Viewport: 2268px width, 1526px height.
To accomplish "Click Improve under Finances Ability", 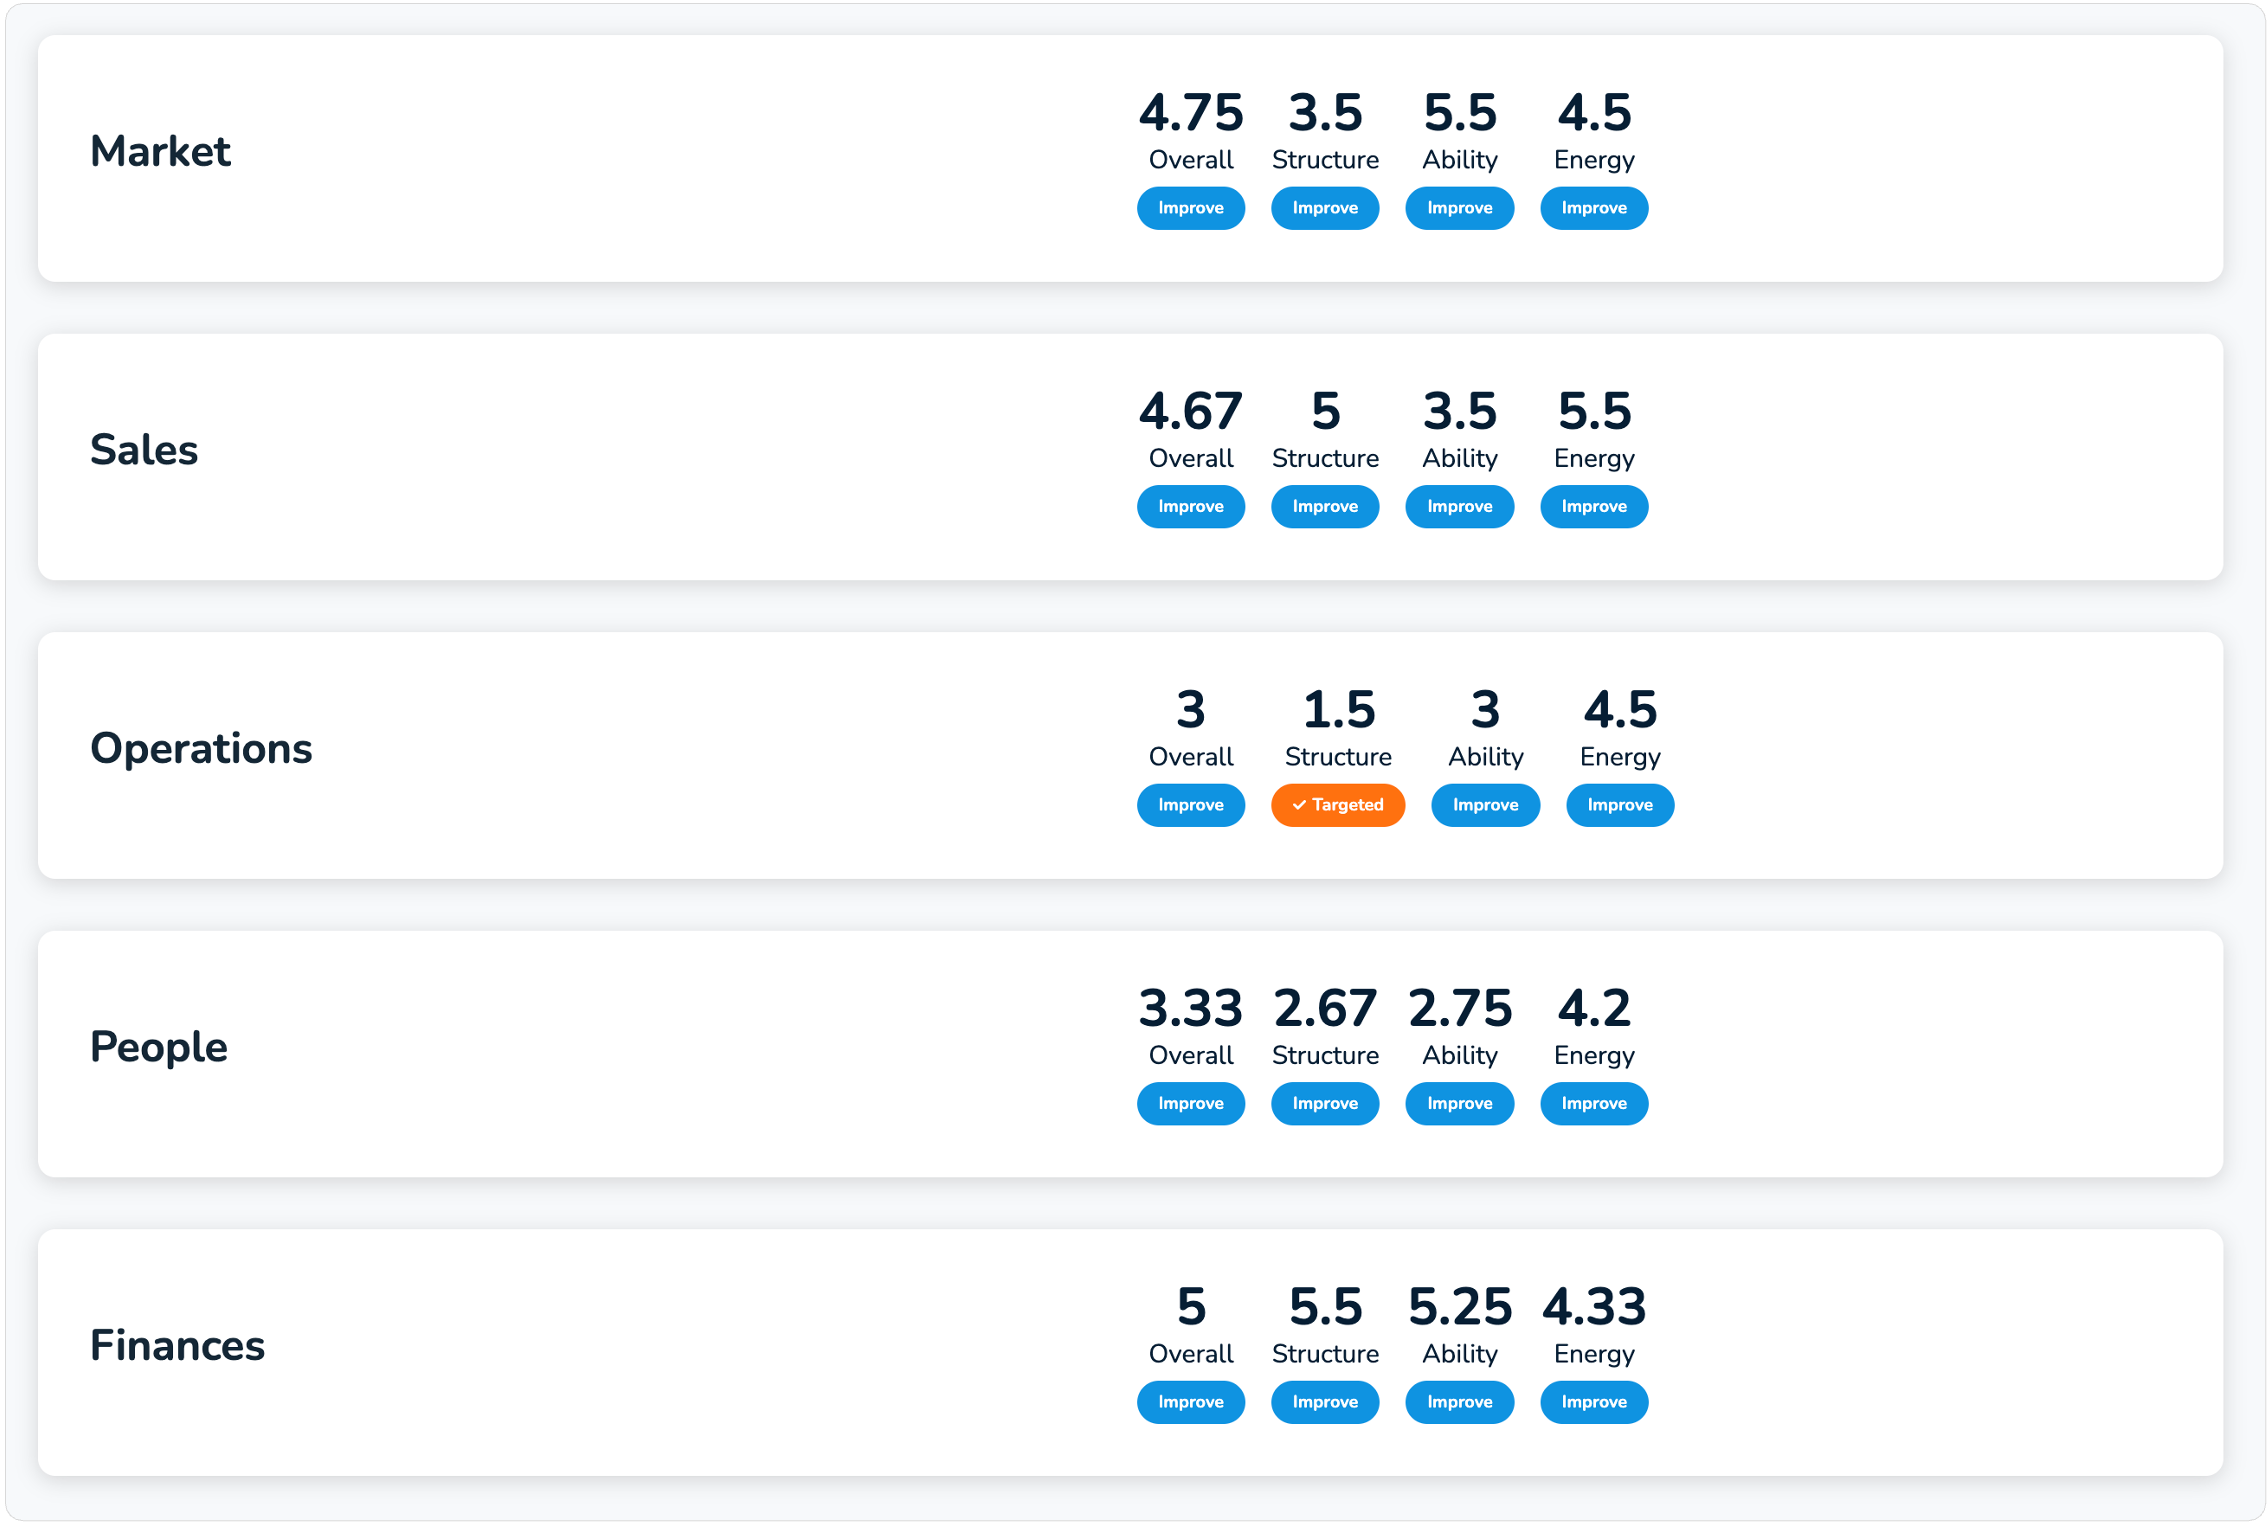I will (1459, 1401).
